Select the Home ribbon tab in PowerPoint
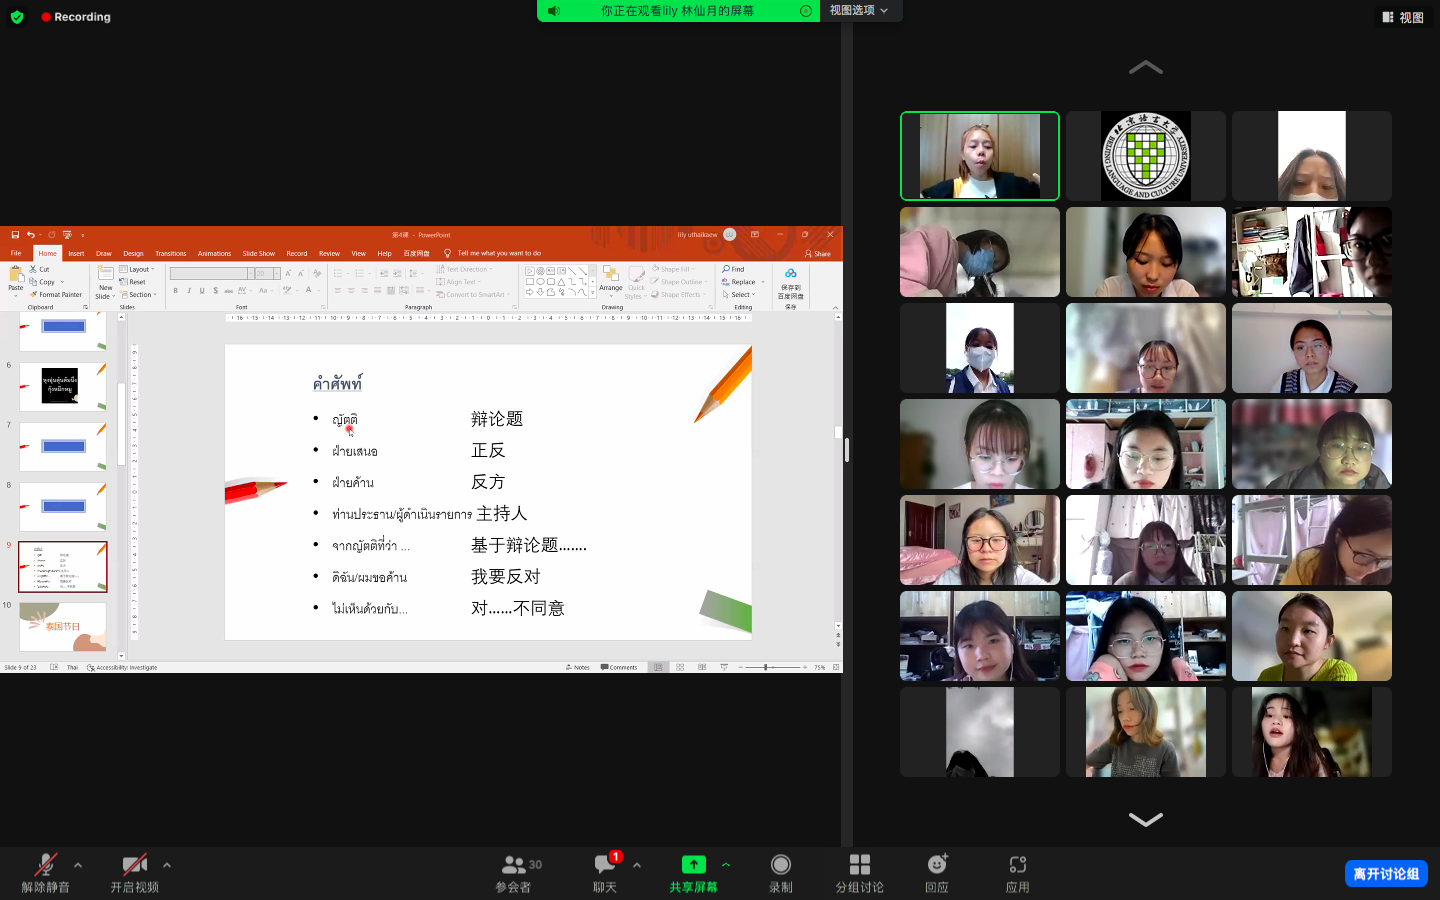The image size is (1440, 900). [47, 253]
